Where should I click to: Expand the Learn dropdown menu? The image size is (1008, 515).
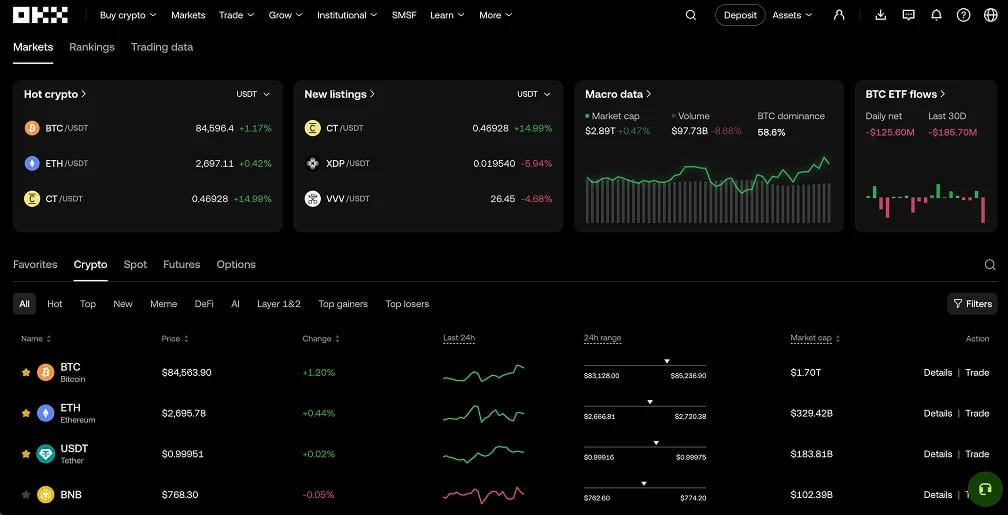pos(447,15)
